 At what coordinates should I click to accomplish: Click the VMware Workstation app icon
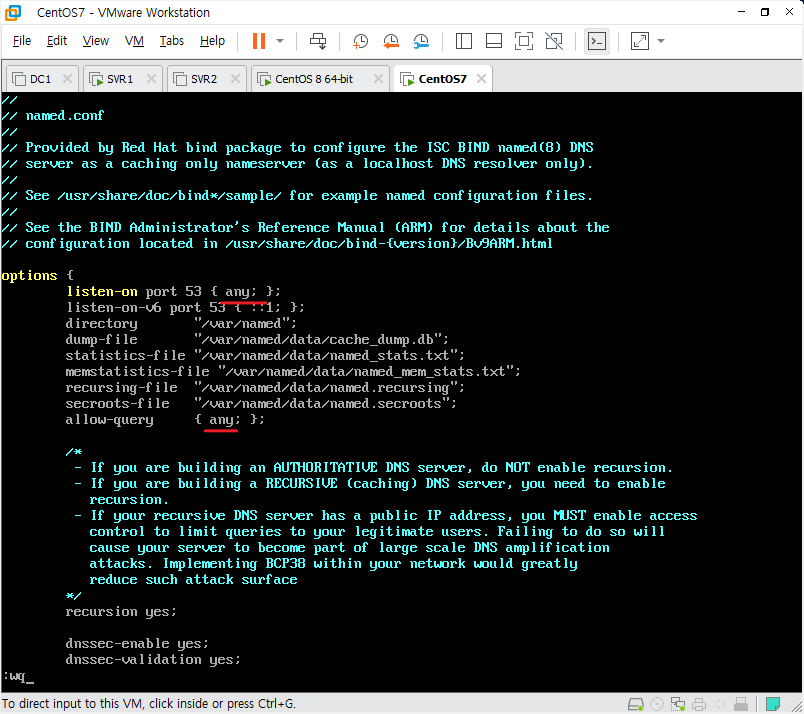tap(13, 12)
